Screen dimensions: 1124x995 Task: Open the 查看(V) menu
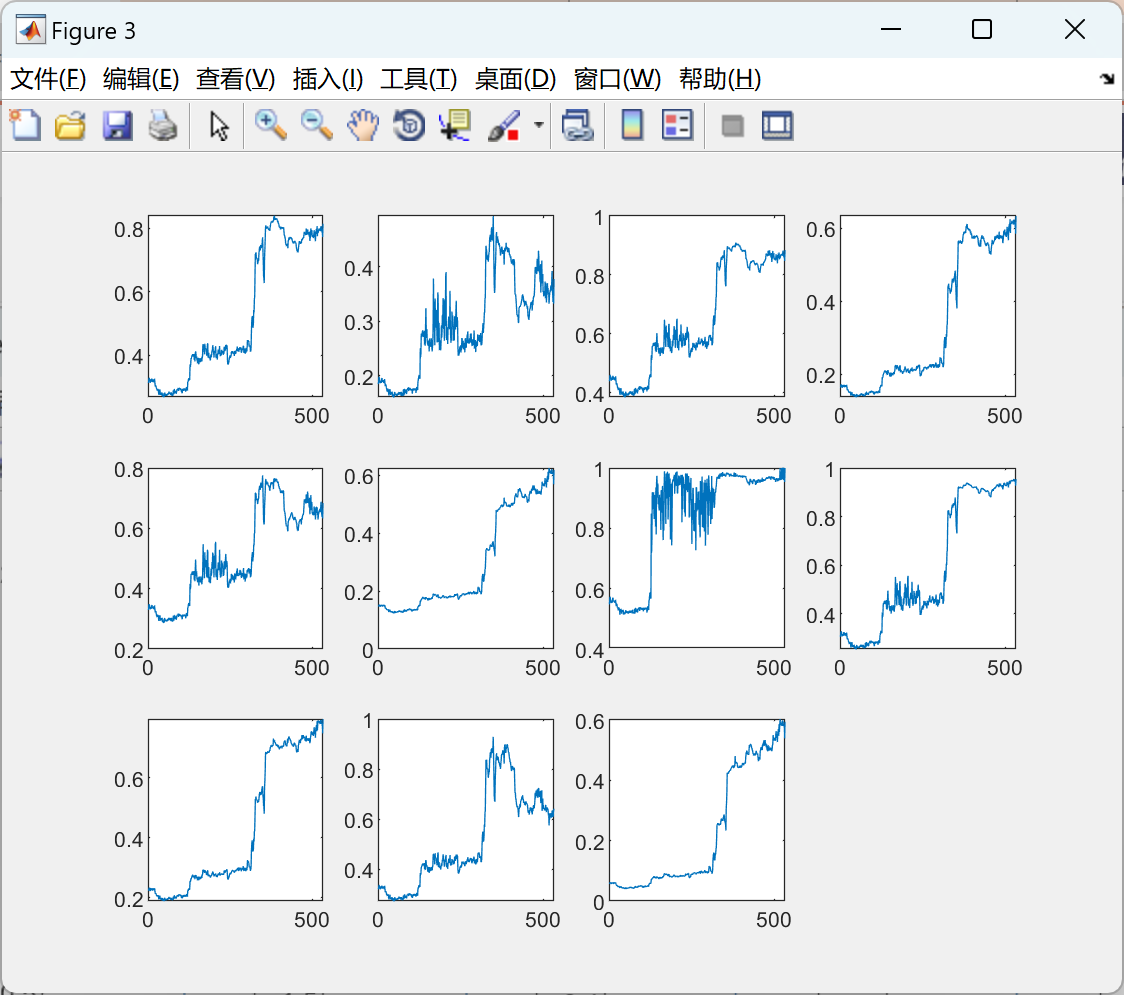pyautogui.click(x=235, y=79)
